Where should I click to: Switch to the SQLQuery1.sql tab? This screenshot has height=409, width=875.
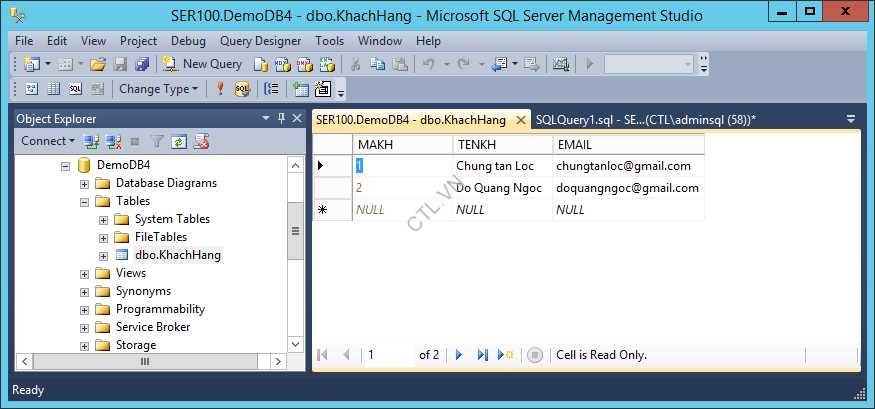(645, 119)
